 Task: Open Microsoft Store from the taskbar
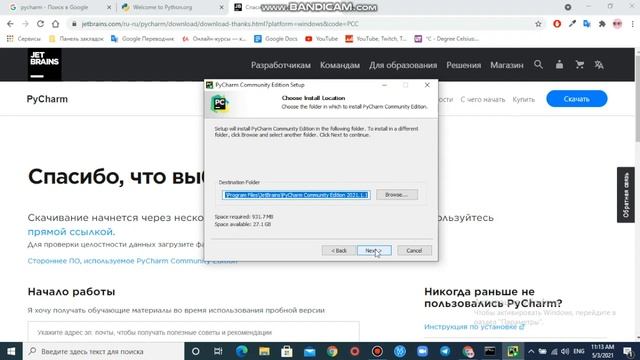[x=287, y=351]
